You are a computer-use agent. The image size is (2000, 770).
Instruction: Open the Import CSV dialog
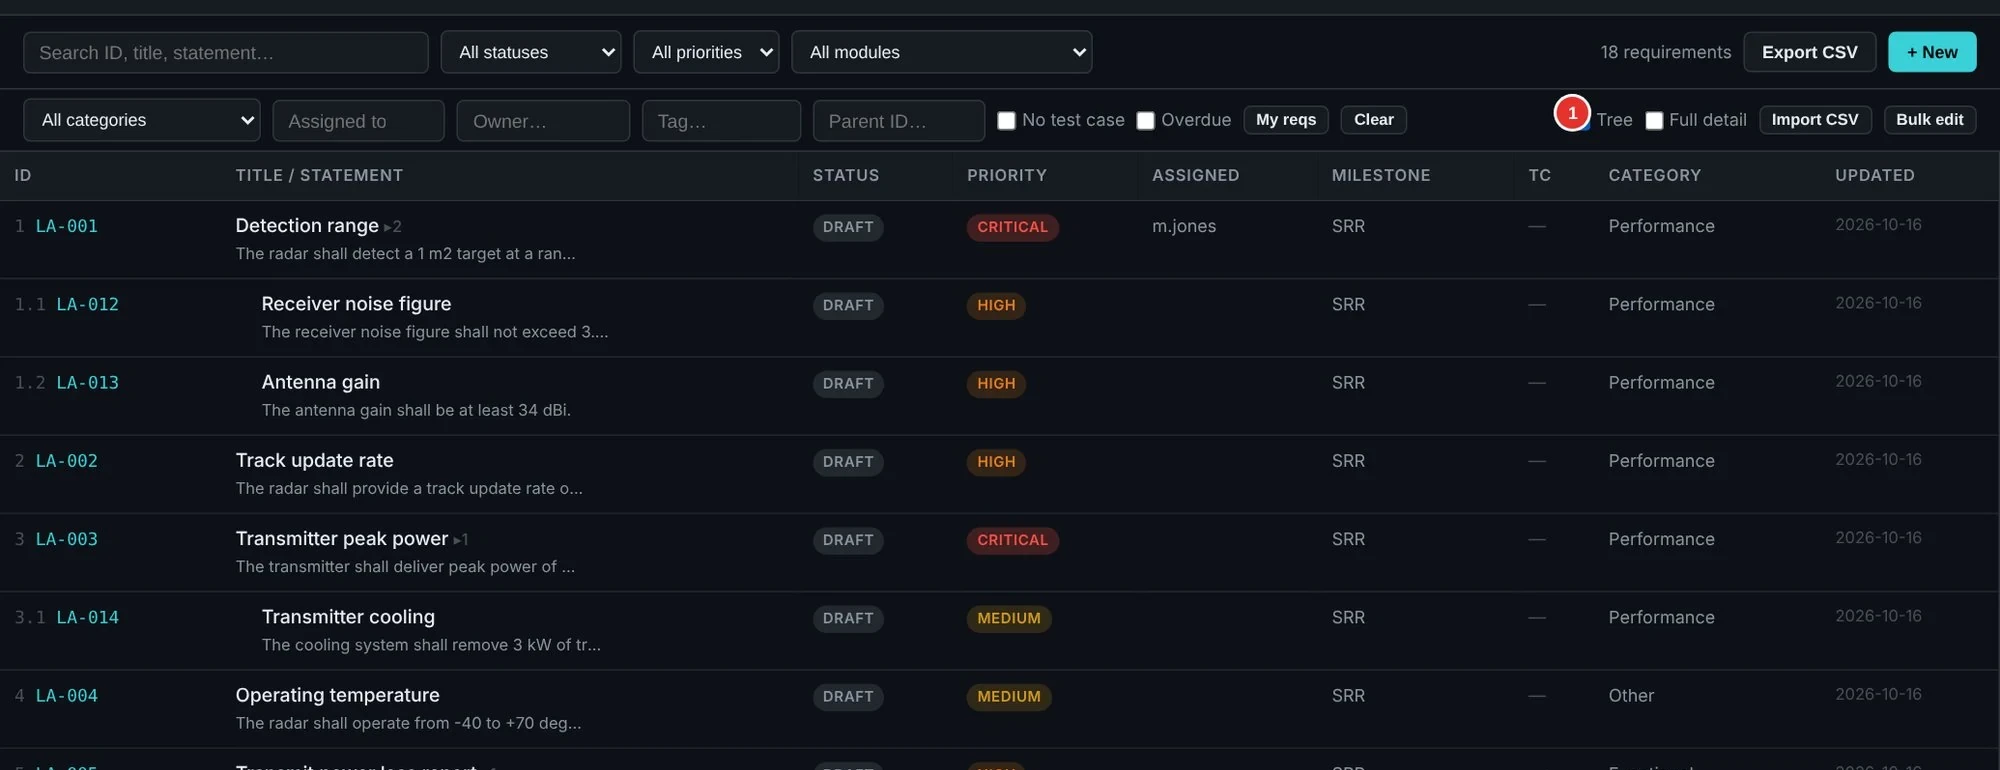click(x=1815, y=120)
